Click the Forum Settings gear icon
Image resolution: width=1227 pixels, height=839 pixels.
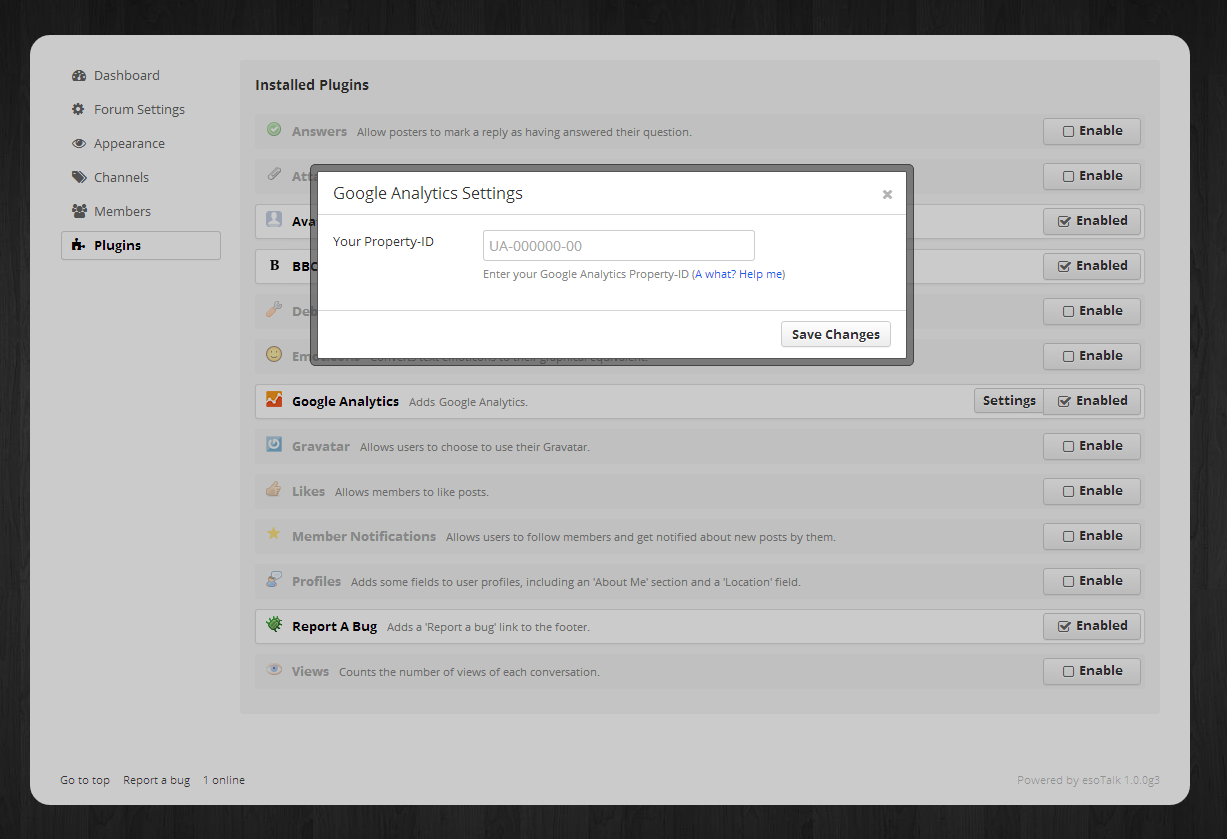(79, 110)
